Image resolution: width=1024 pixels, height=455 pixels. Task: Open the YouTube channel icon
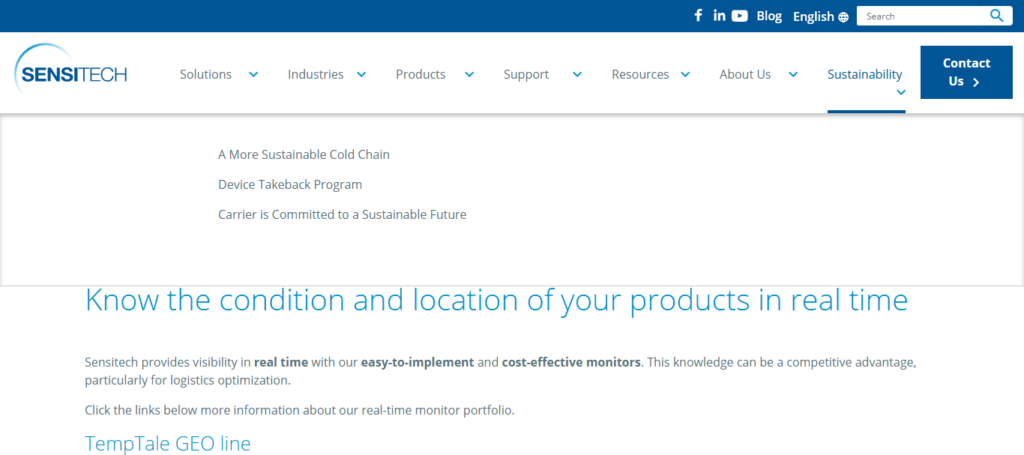(740, 16)
